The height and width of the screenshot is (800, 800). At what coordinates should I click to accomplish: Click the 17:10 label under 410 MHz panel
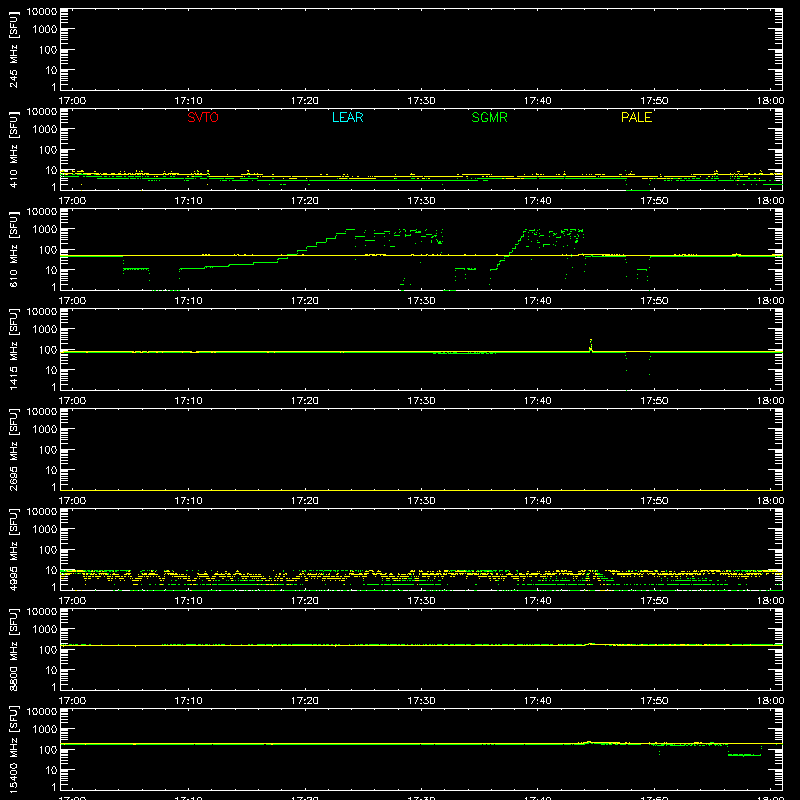click(188, 201)
